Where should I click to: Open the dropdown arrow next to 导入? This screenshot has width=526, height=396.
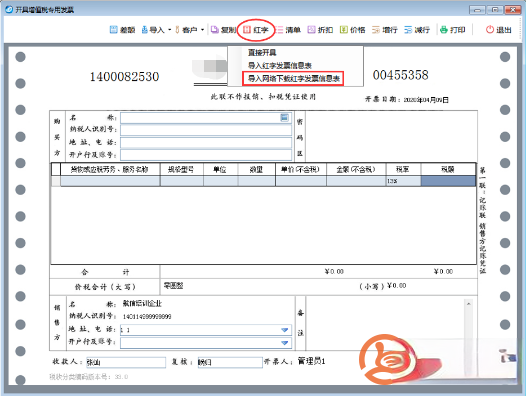169,30
